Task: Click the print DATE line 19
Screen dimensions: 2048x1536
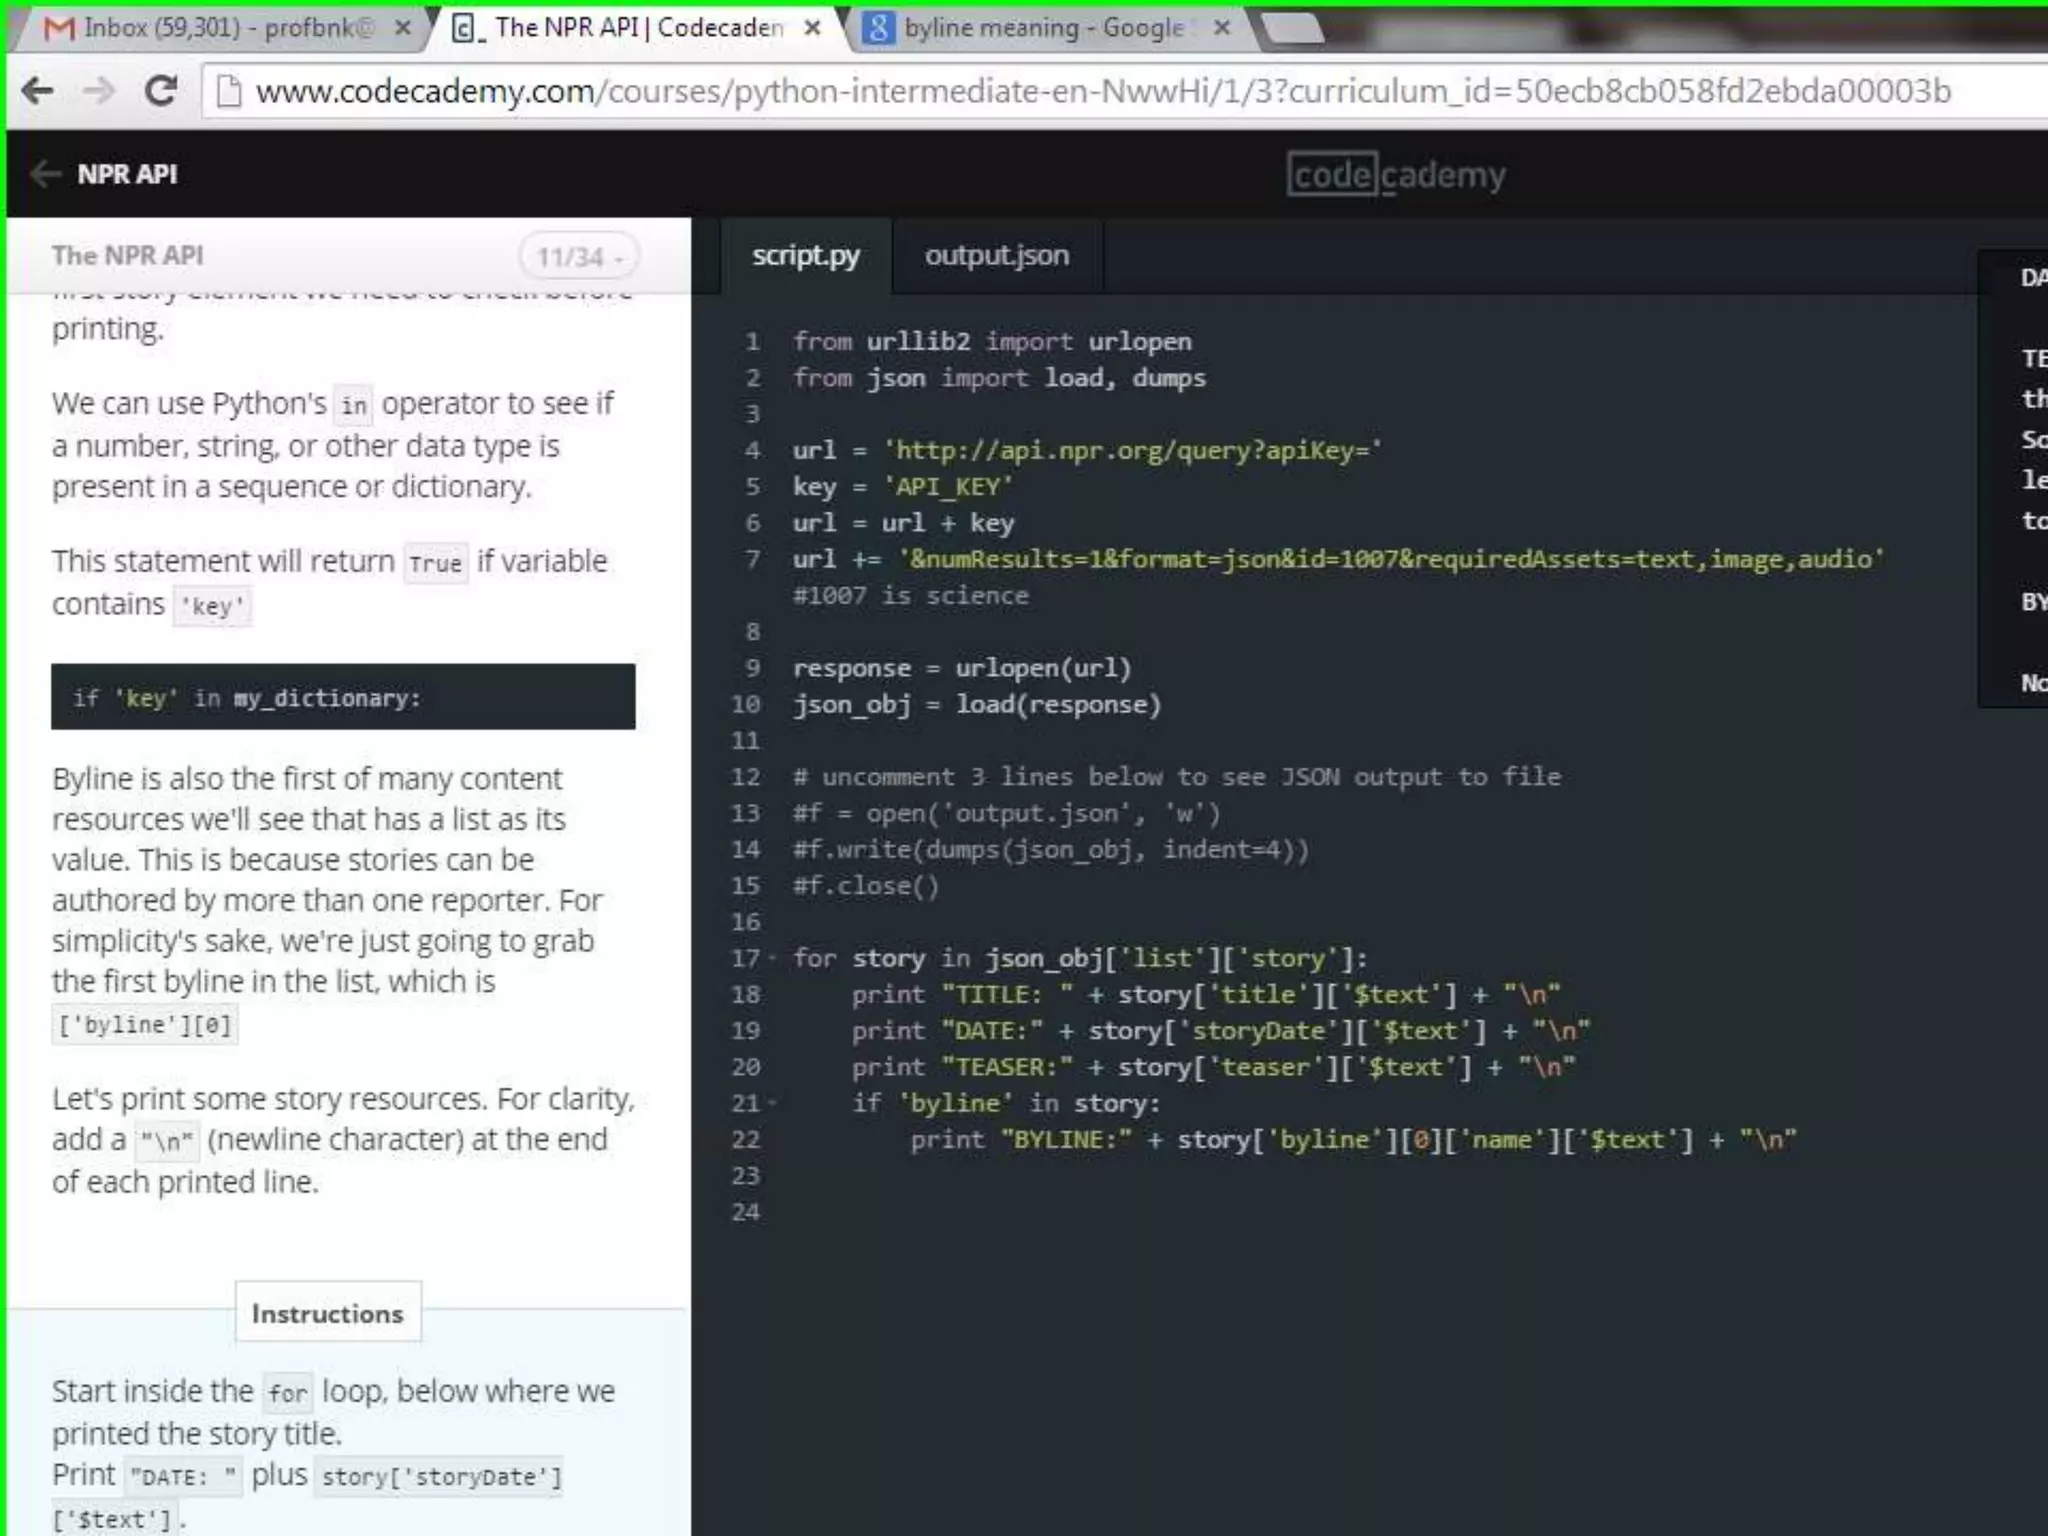Action: point(1221,1031)
